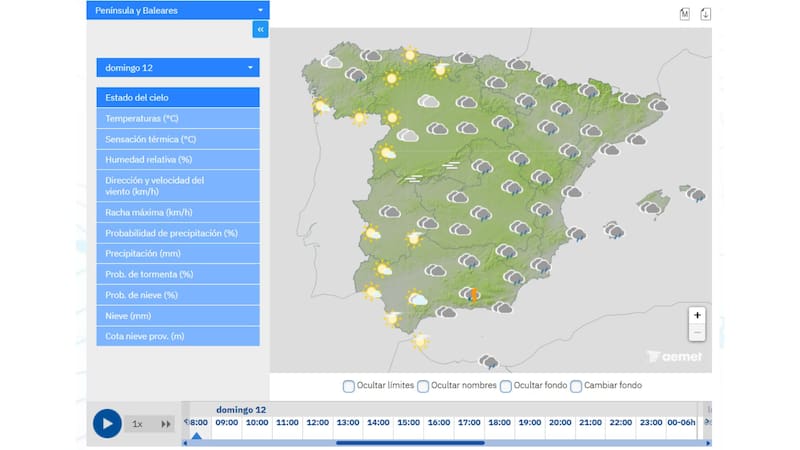Choose Prob. de tormenta (%)
Image resolution: width=800 pixels, height=450 pixels.
click(178, 274)
